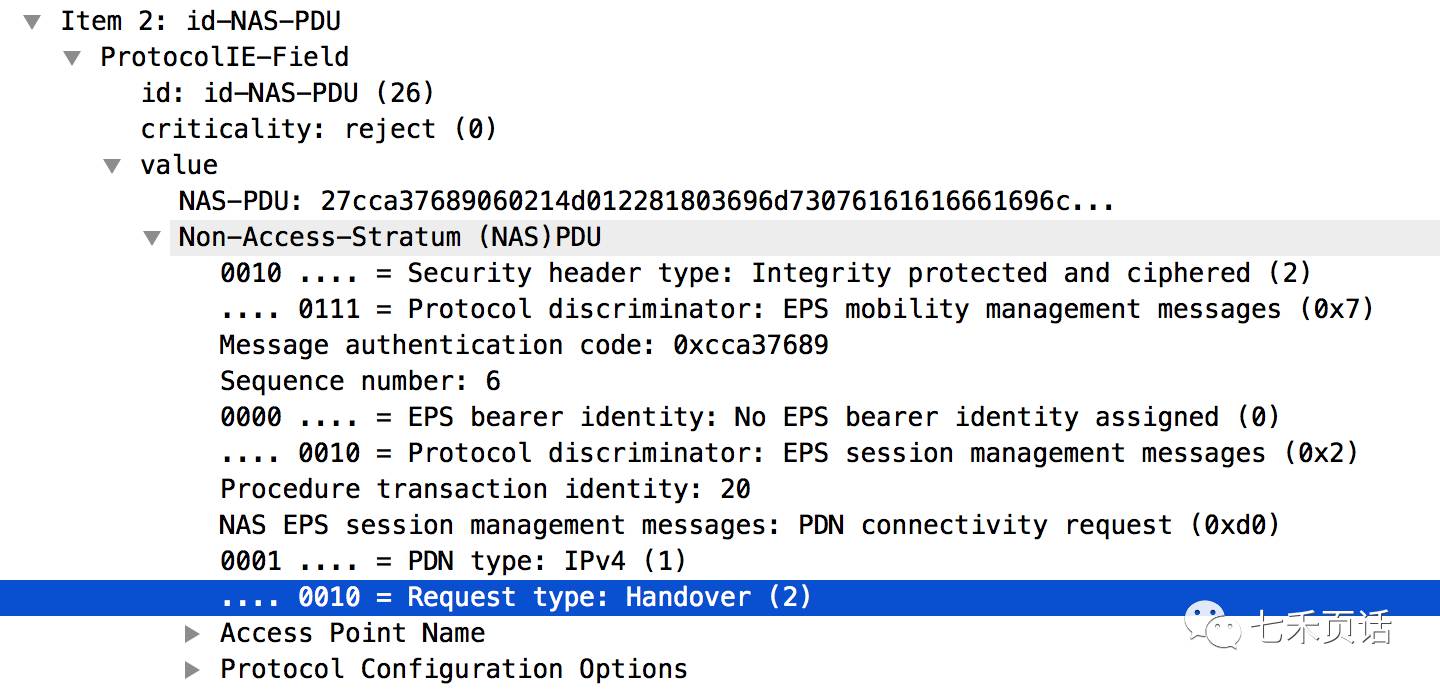The image size is (1440, 692).
Task: Select Security header type row
Action: (765, 273)
